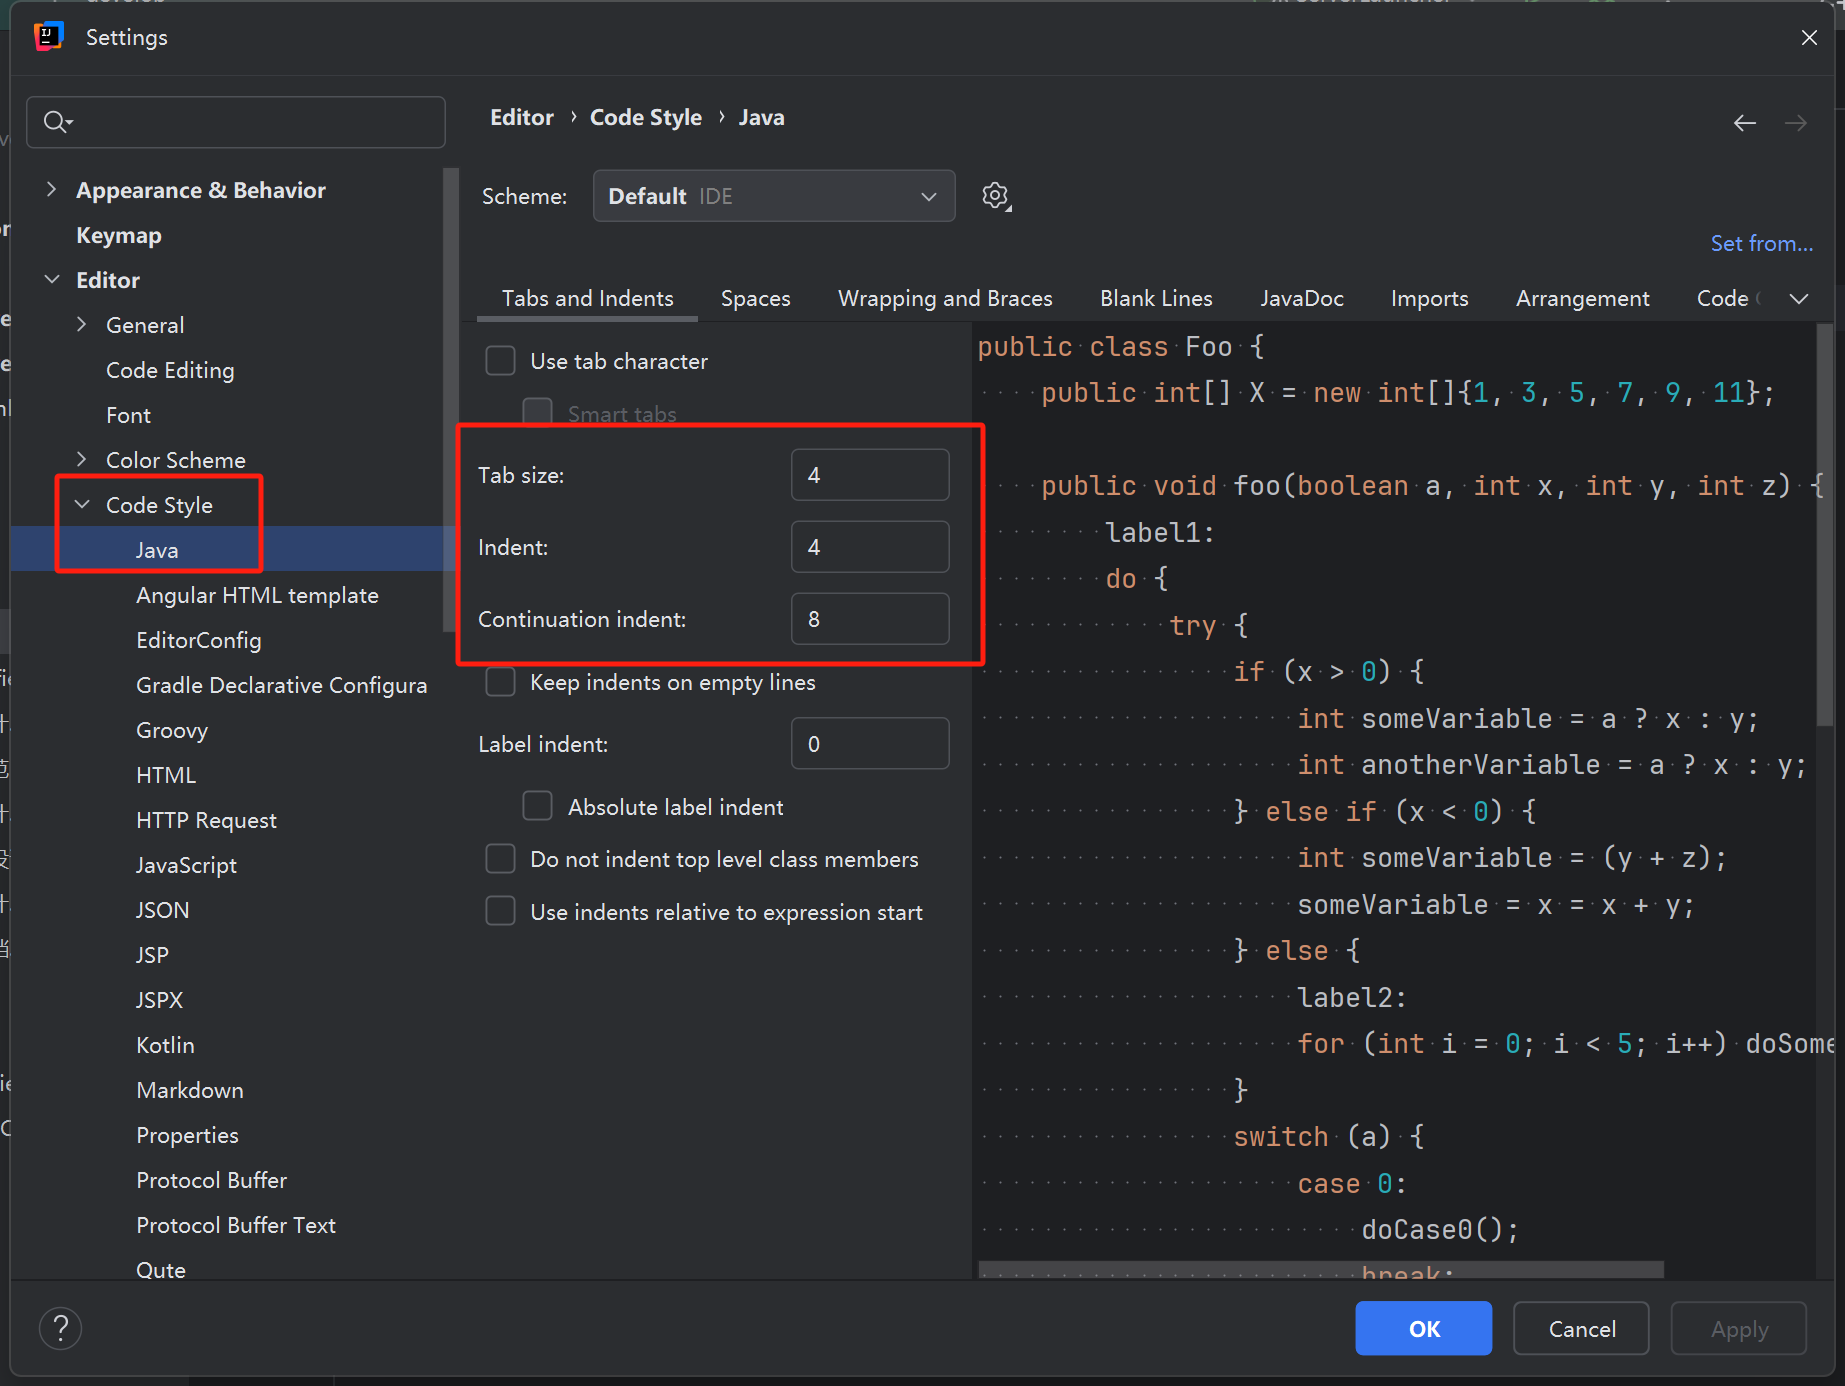This screenshot has width=1845, height=1386.
Task: Focus the Indent field
Action: pos(870,547)
